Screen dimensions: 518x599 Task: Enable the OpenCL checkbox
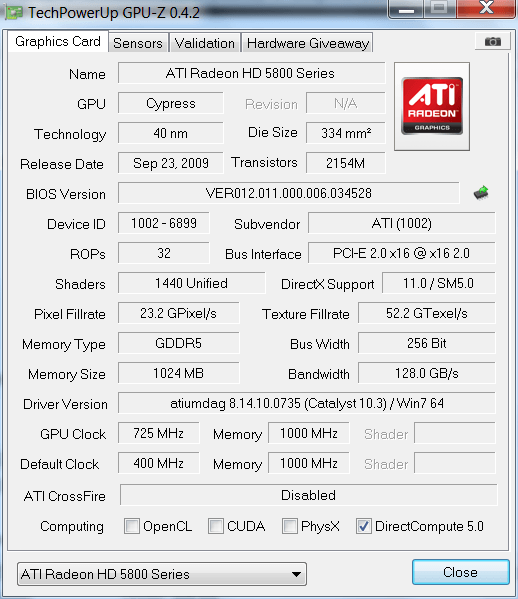click(132, 526)
